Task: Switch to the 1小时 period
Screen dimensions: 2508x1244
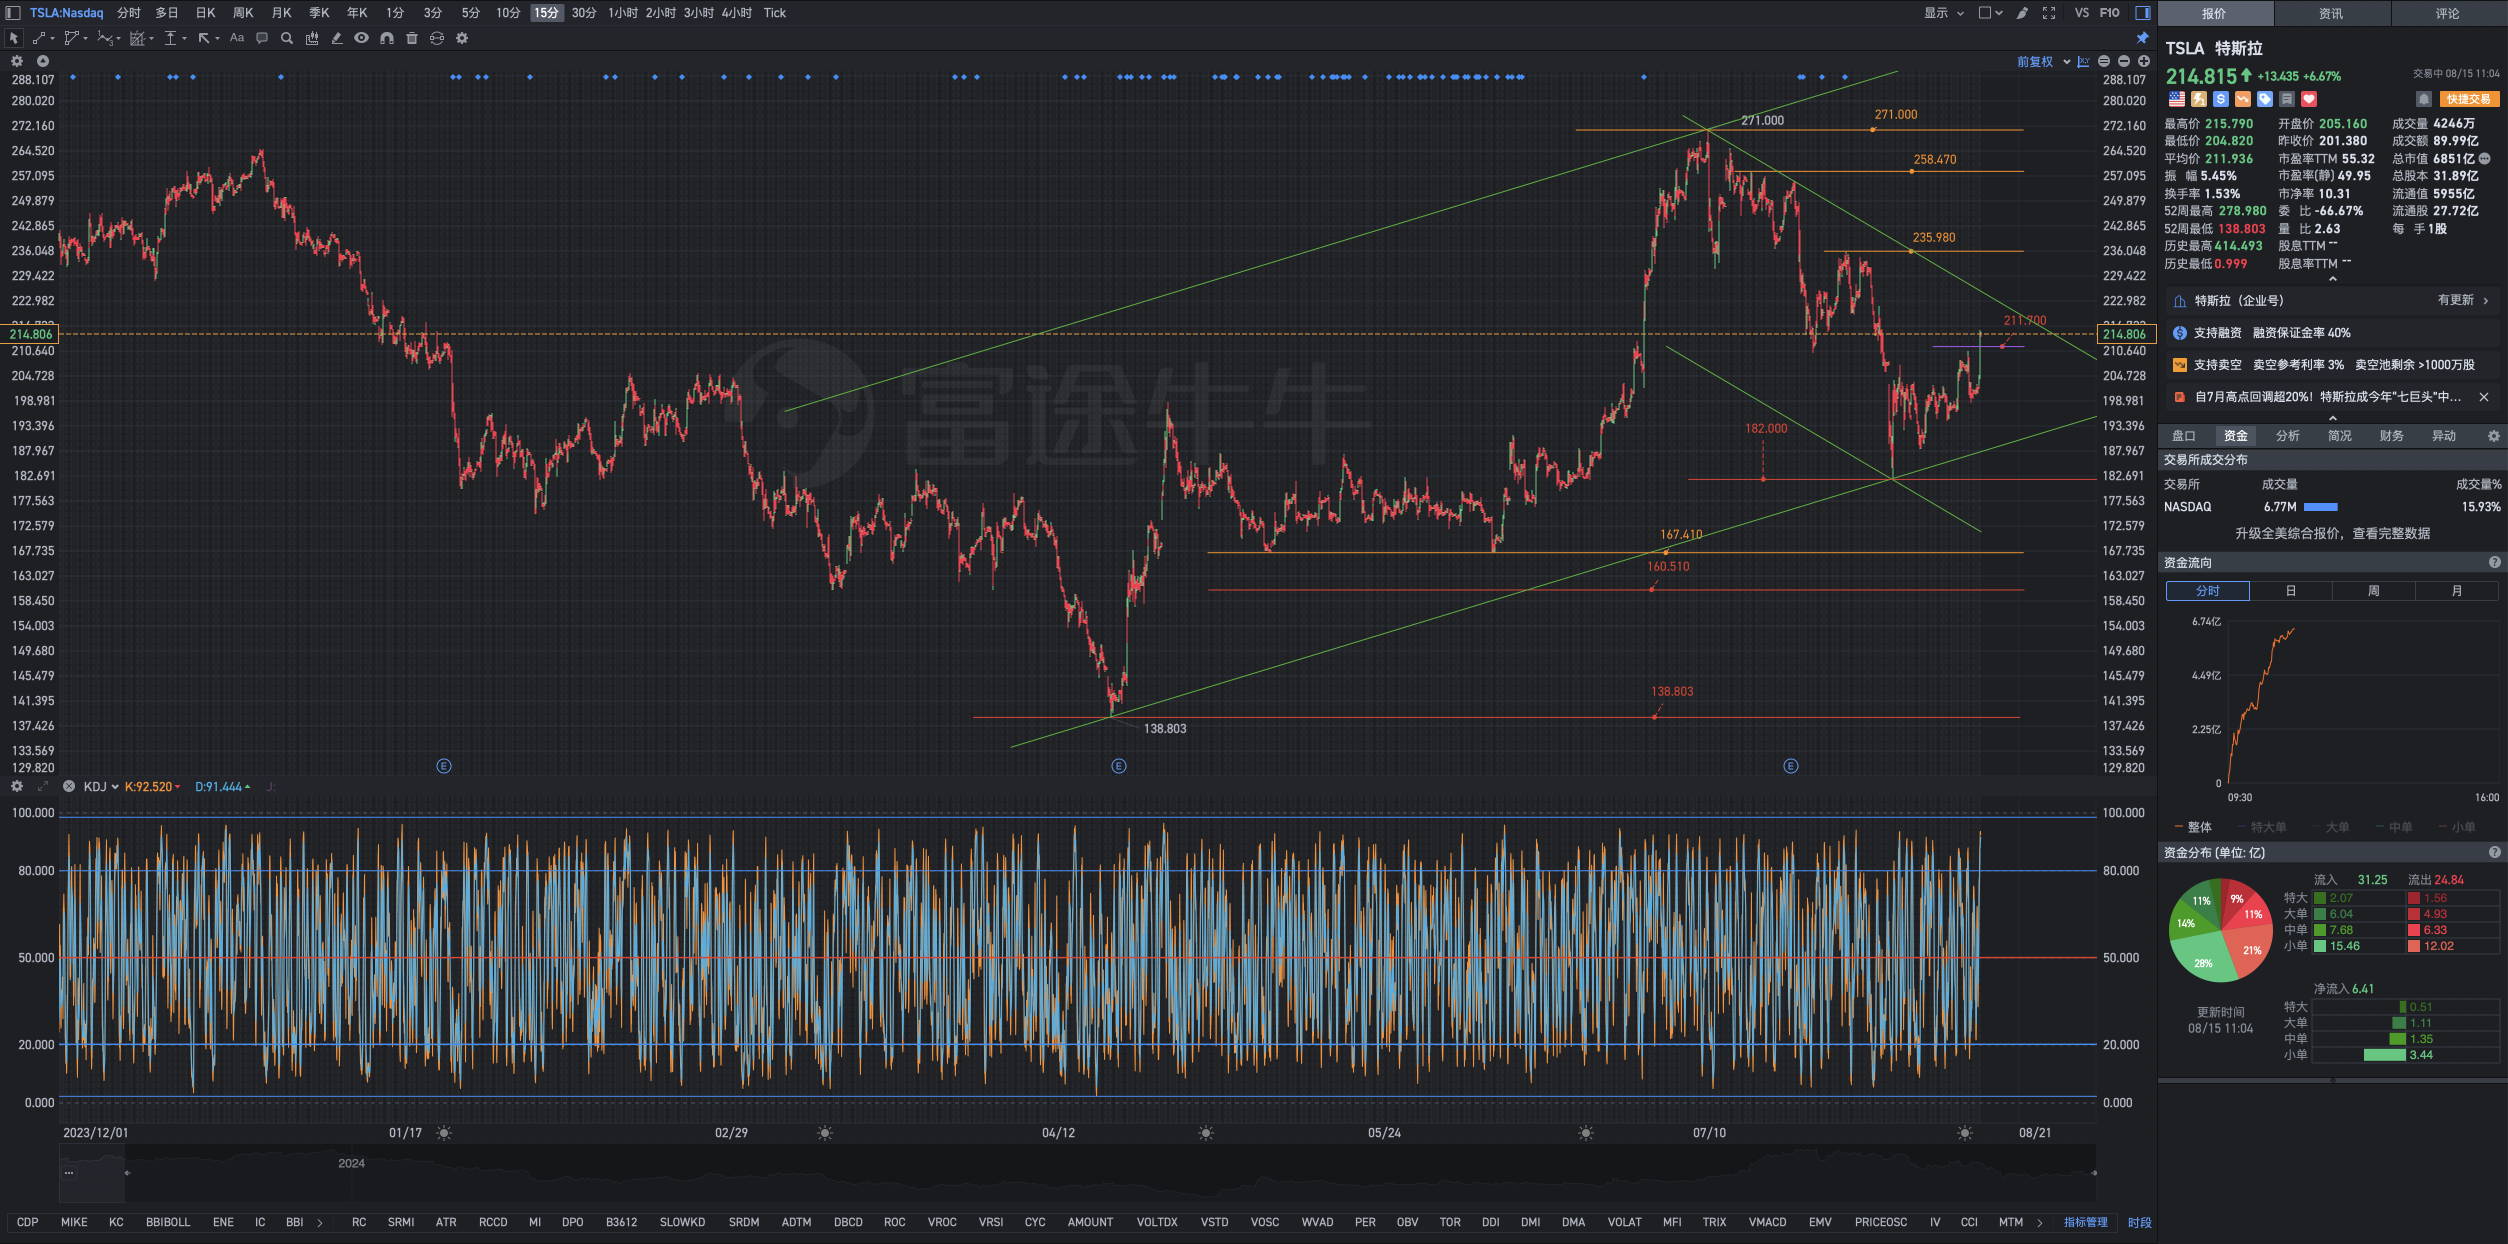Action: click(x=622, y=13)
